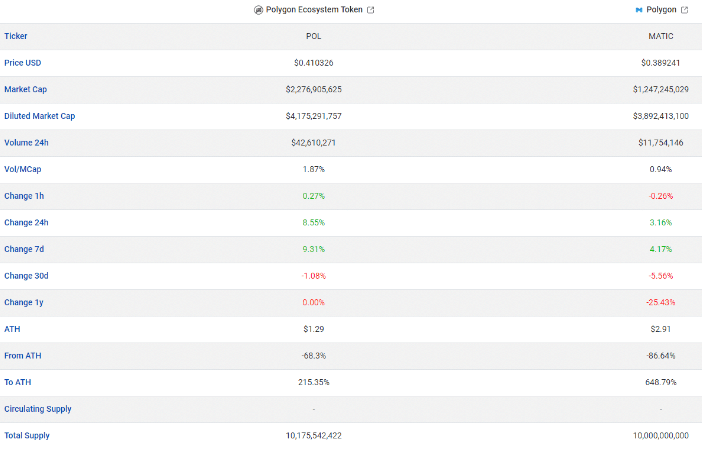
Task: Select the Diluted Market Cap label
Action: (x=39, y=116)
